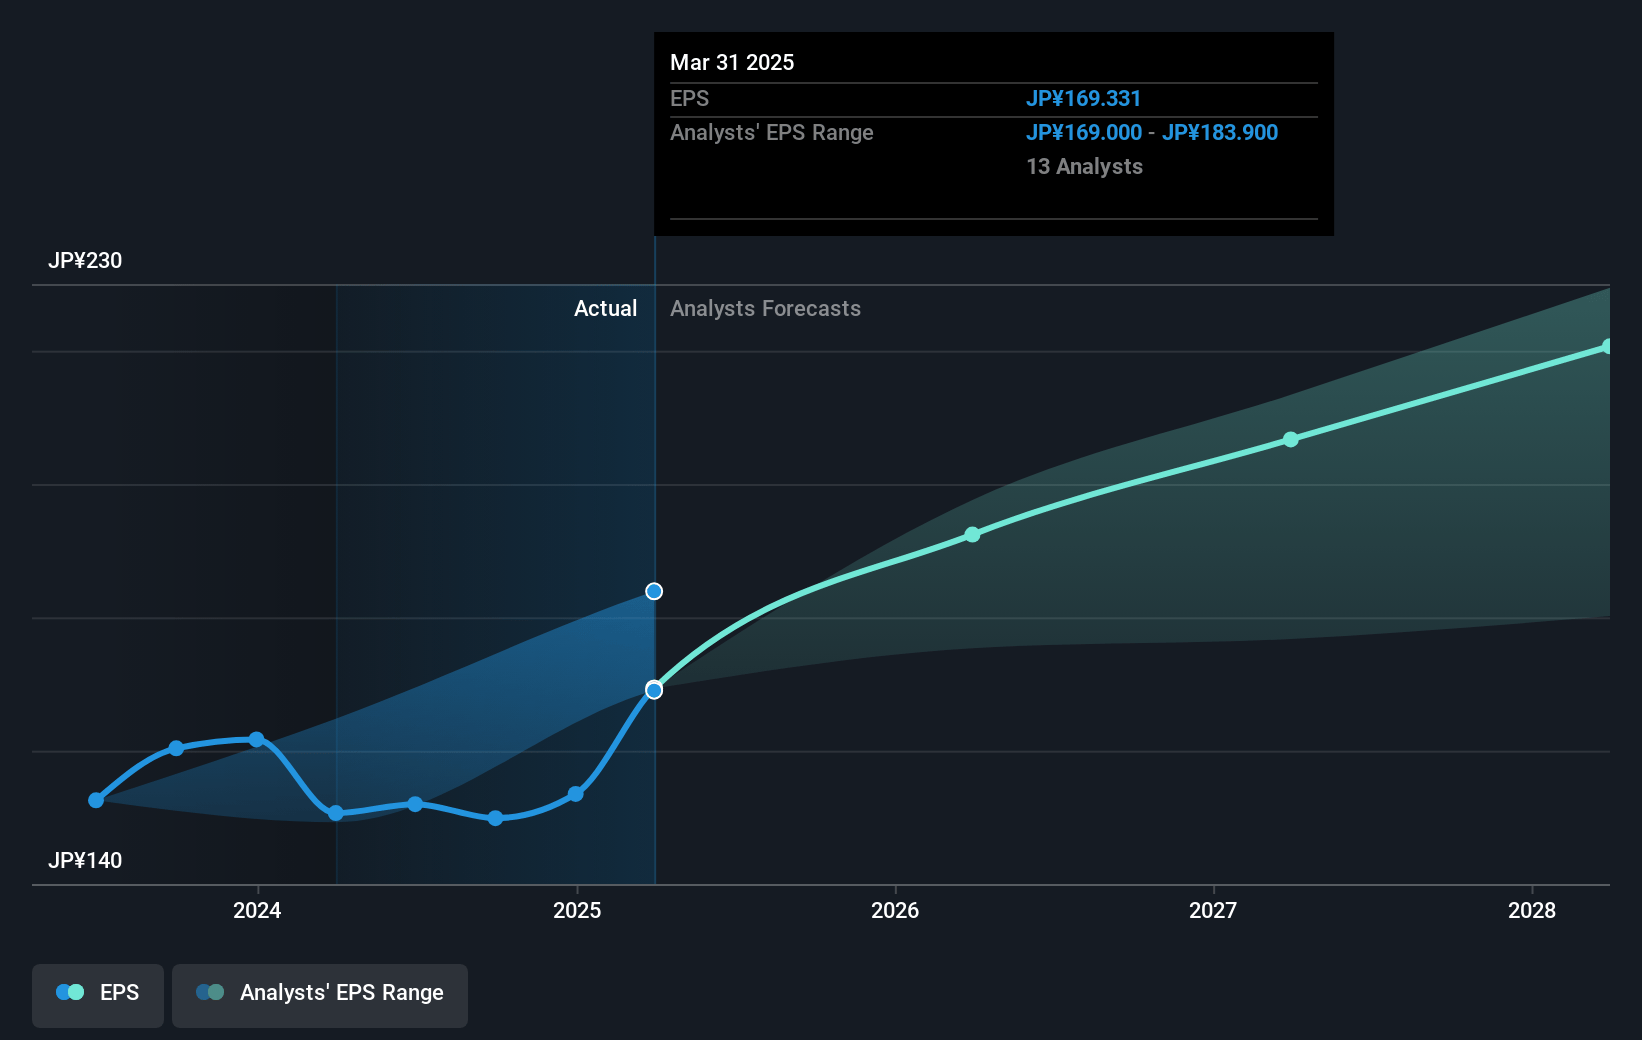
Task: Select the EPS point in spring 2024
Action: point(336,813)
